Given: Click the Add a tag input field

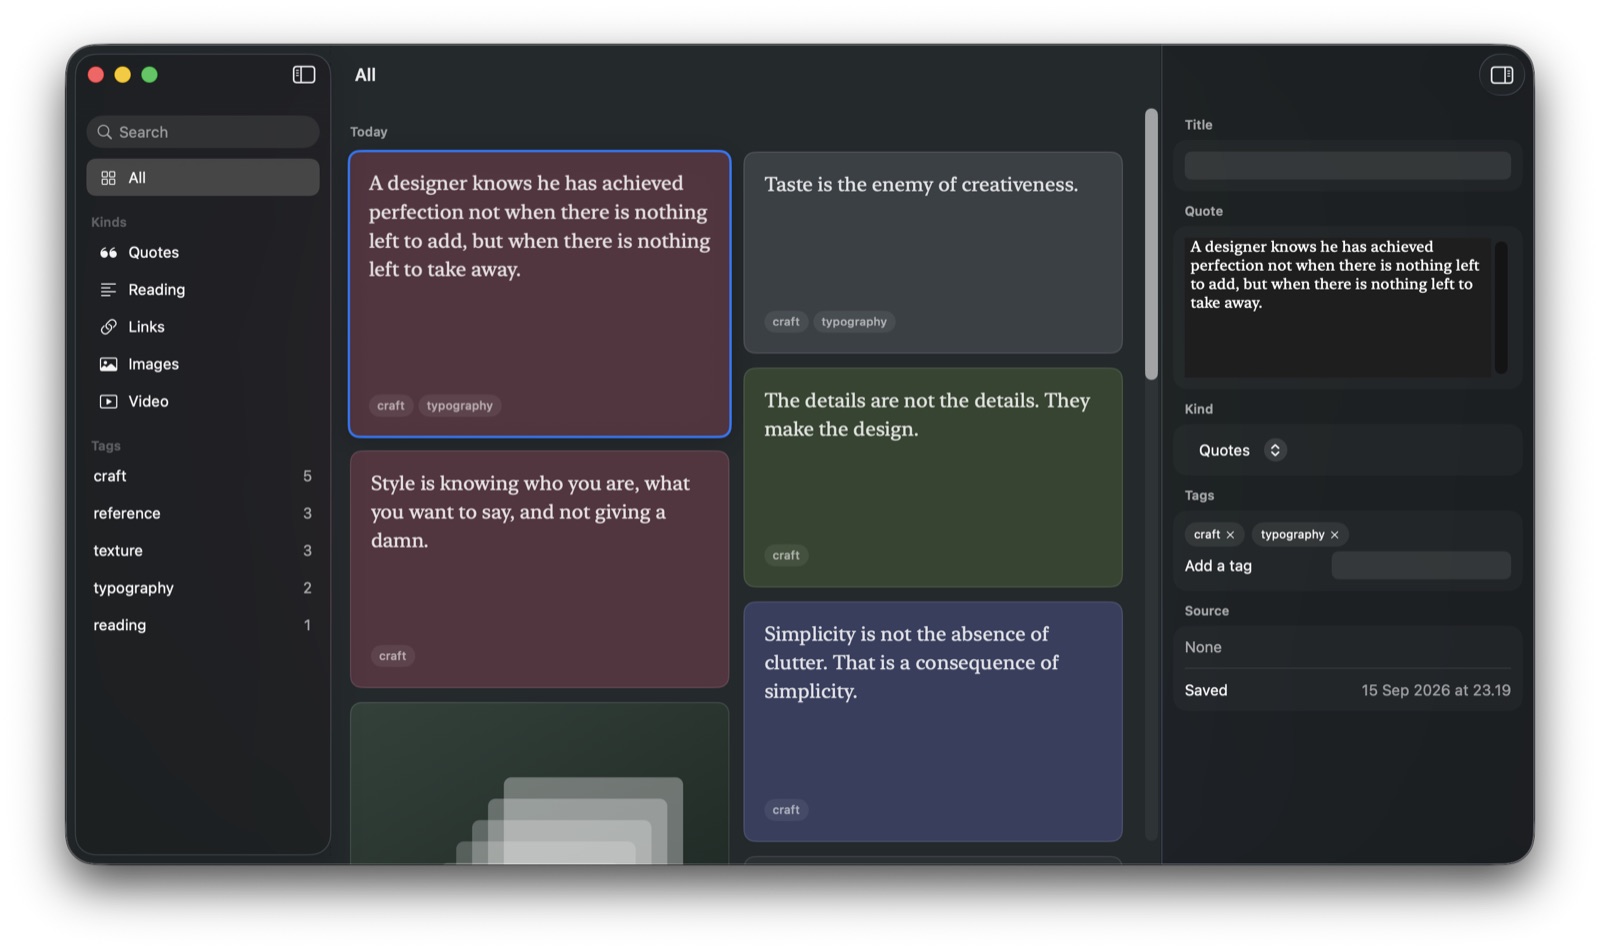Looking at the screenshot, I should 1420,566.
